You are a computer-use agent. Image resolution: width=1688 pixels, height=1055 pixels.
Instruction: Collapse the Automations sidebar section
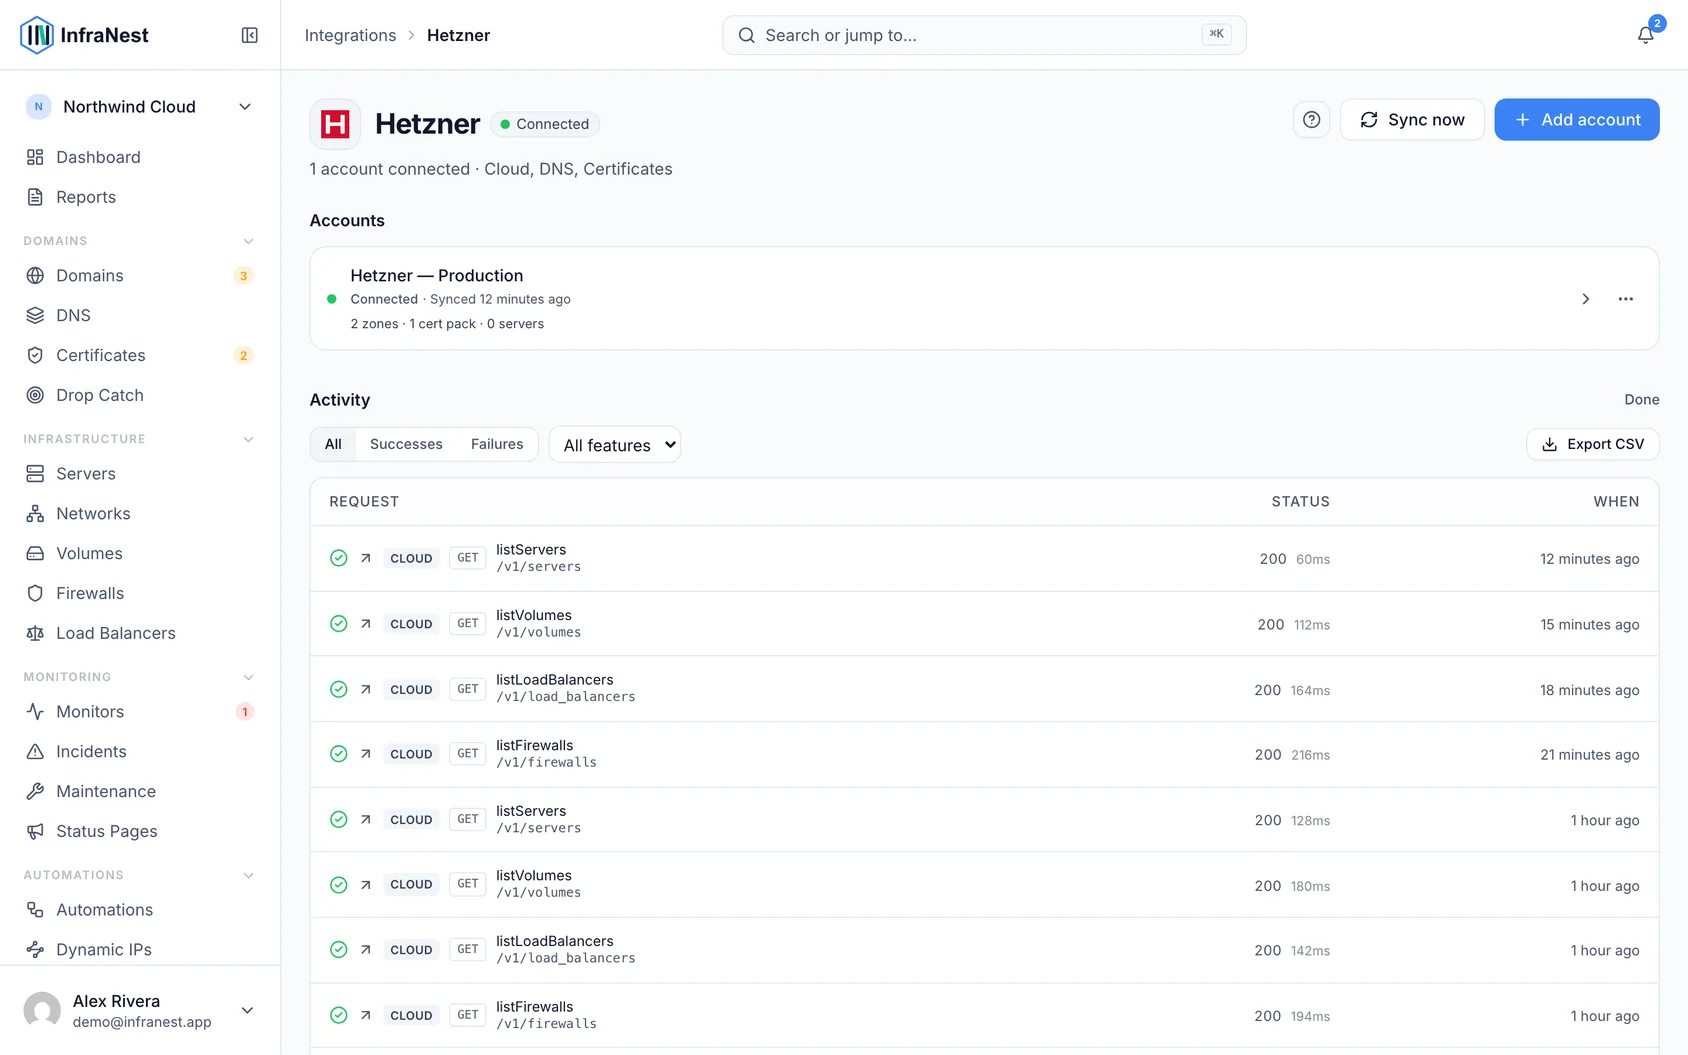coord(248,875)
